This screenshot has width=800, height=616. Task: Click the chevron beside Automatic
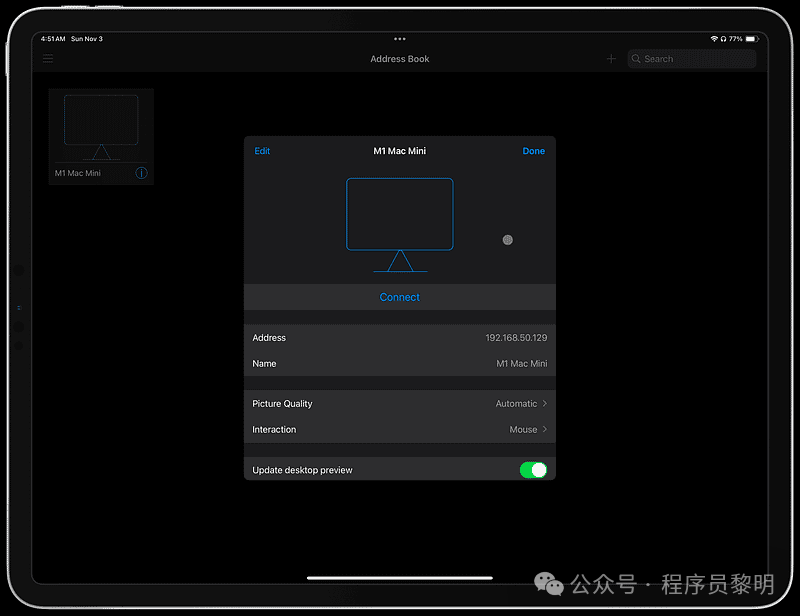[x=544, y=404]
